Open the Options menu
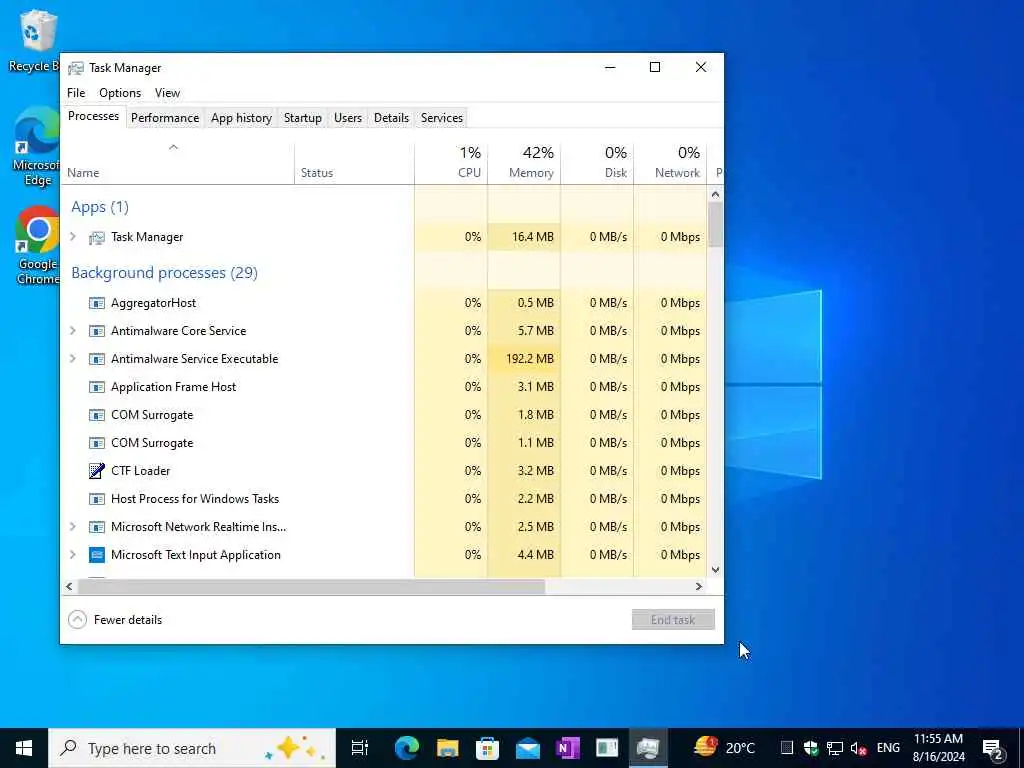 [120, 93]
